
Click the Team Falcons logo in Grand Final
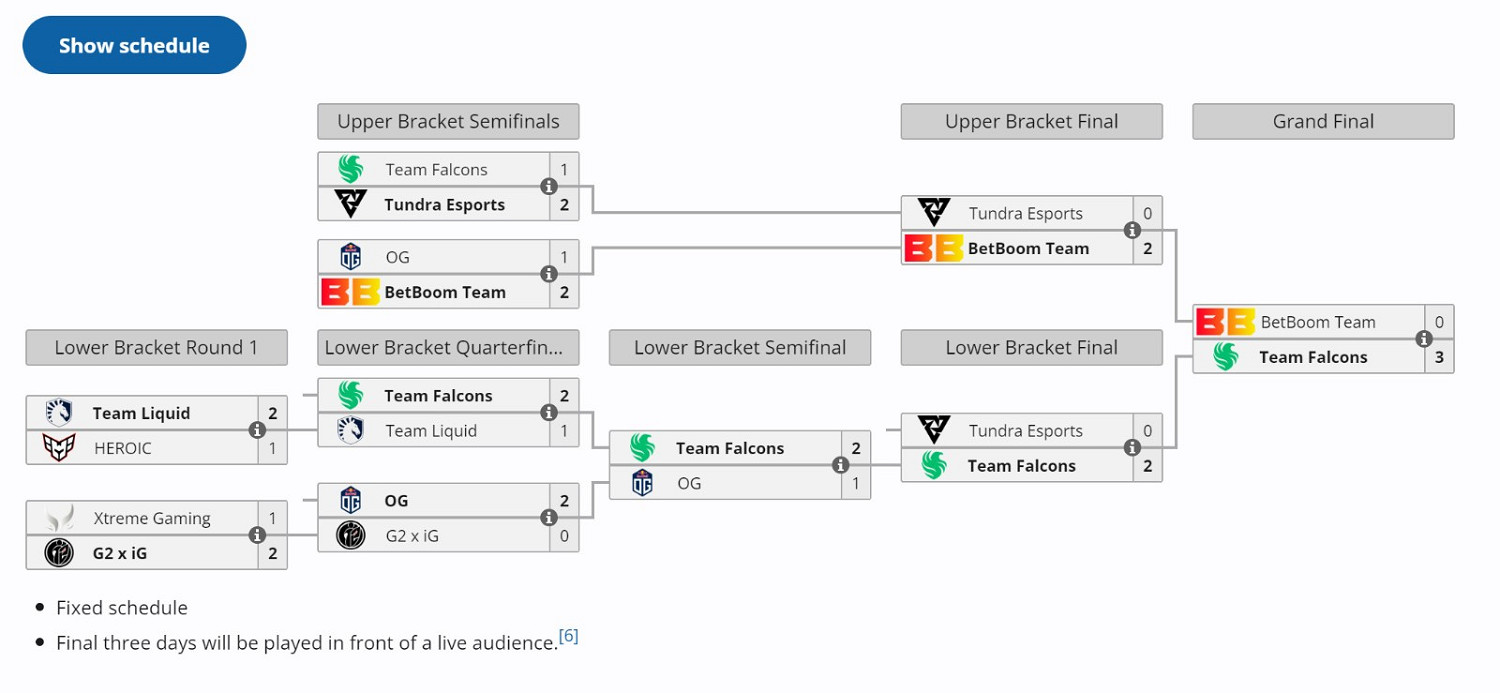(1225, 357)
